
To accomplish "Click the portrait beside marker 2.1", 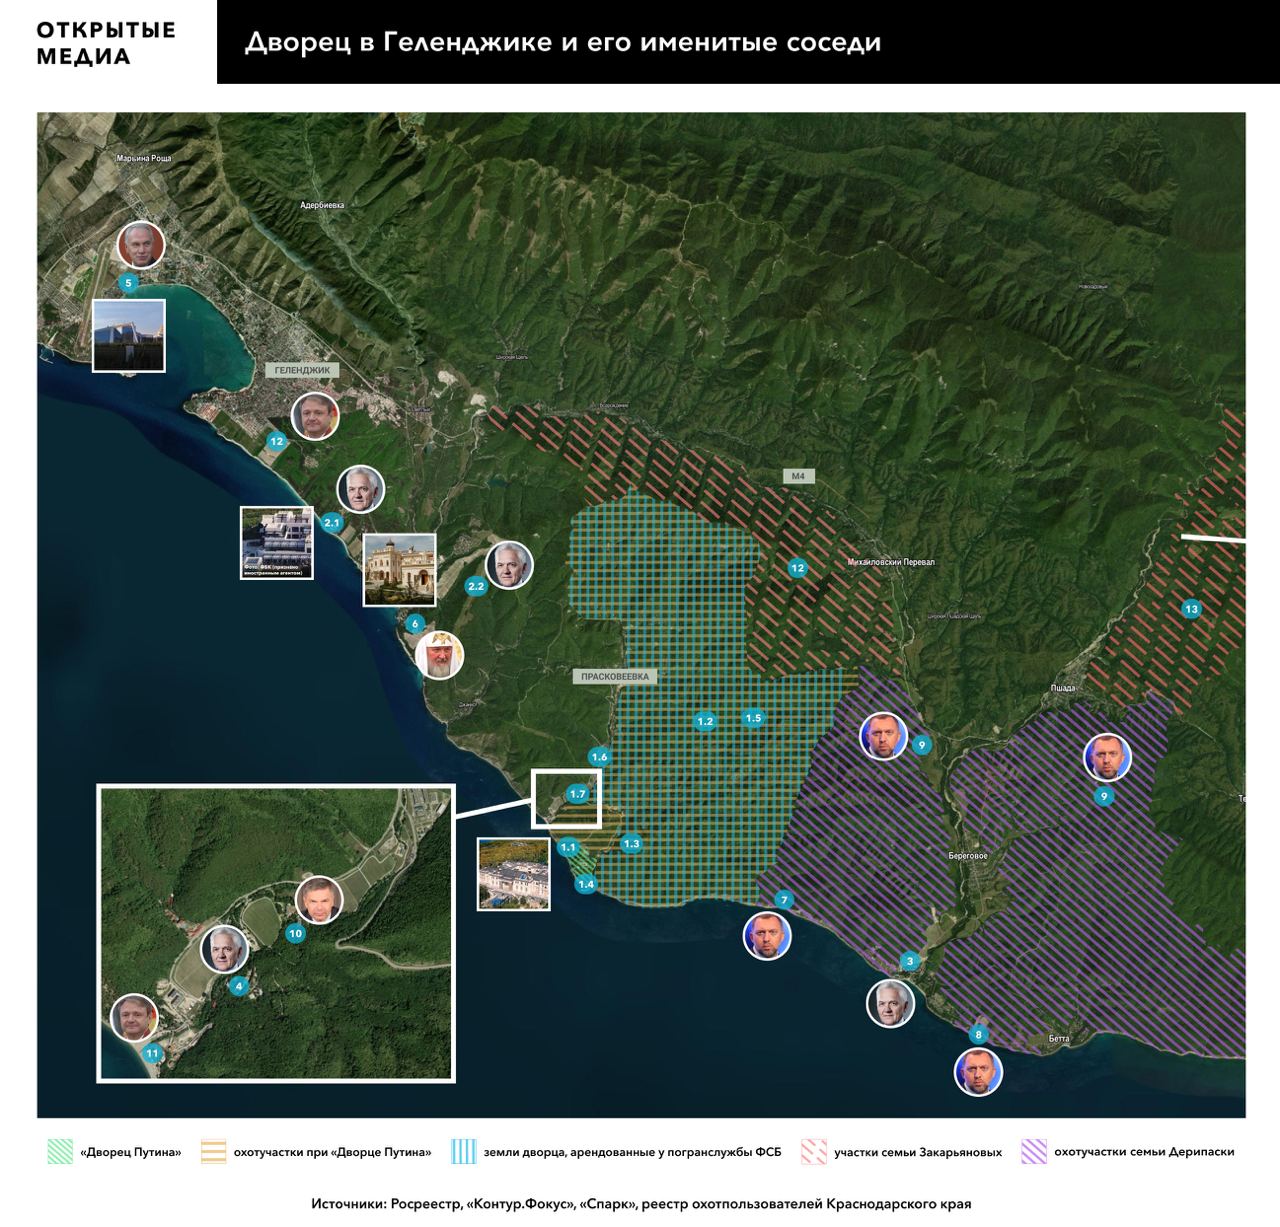I will click(x=361, y=490).
